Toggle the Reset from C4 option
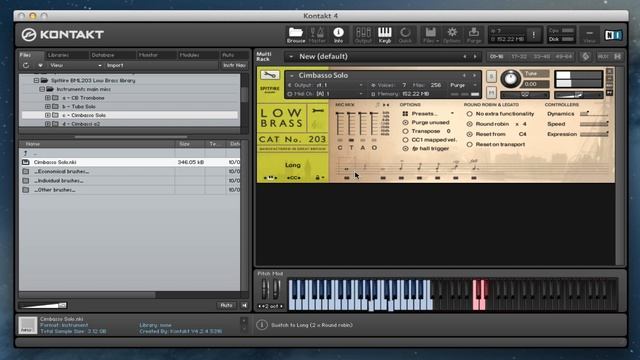640x360 pixels. [x=469, y=134]
